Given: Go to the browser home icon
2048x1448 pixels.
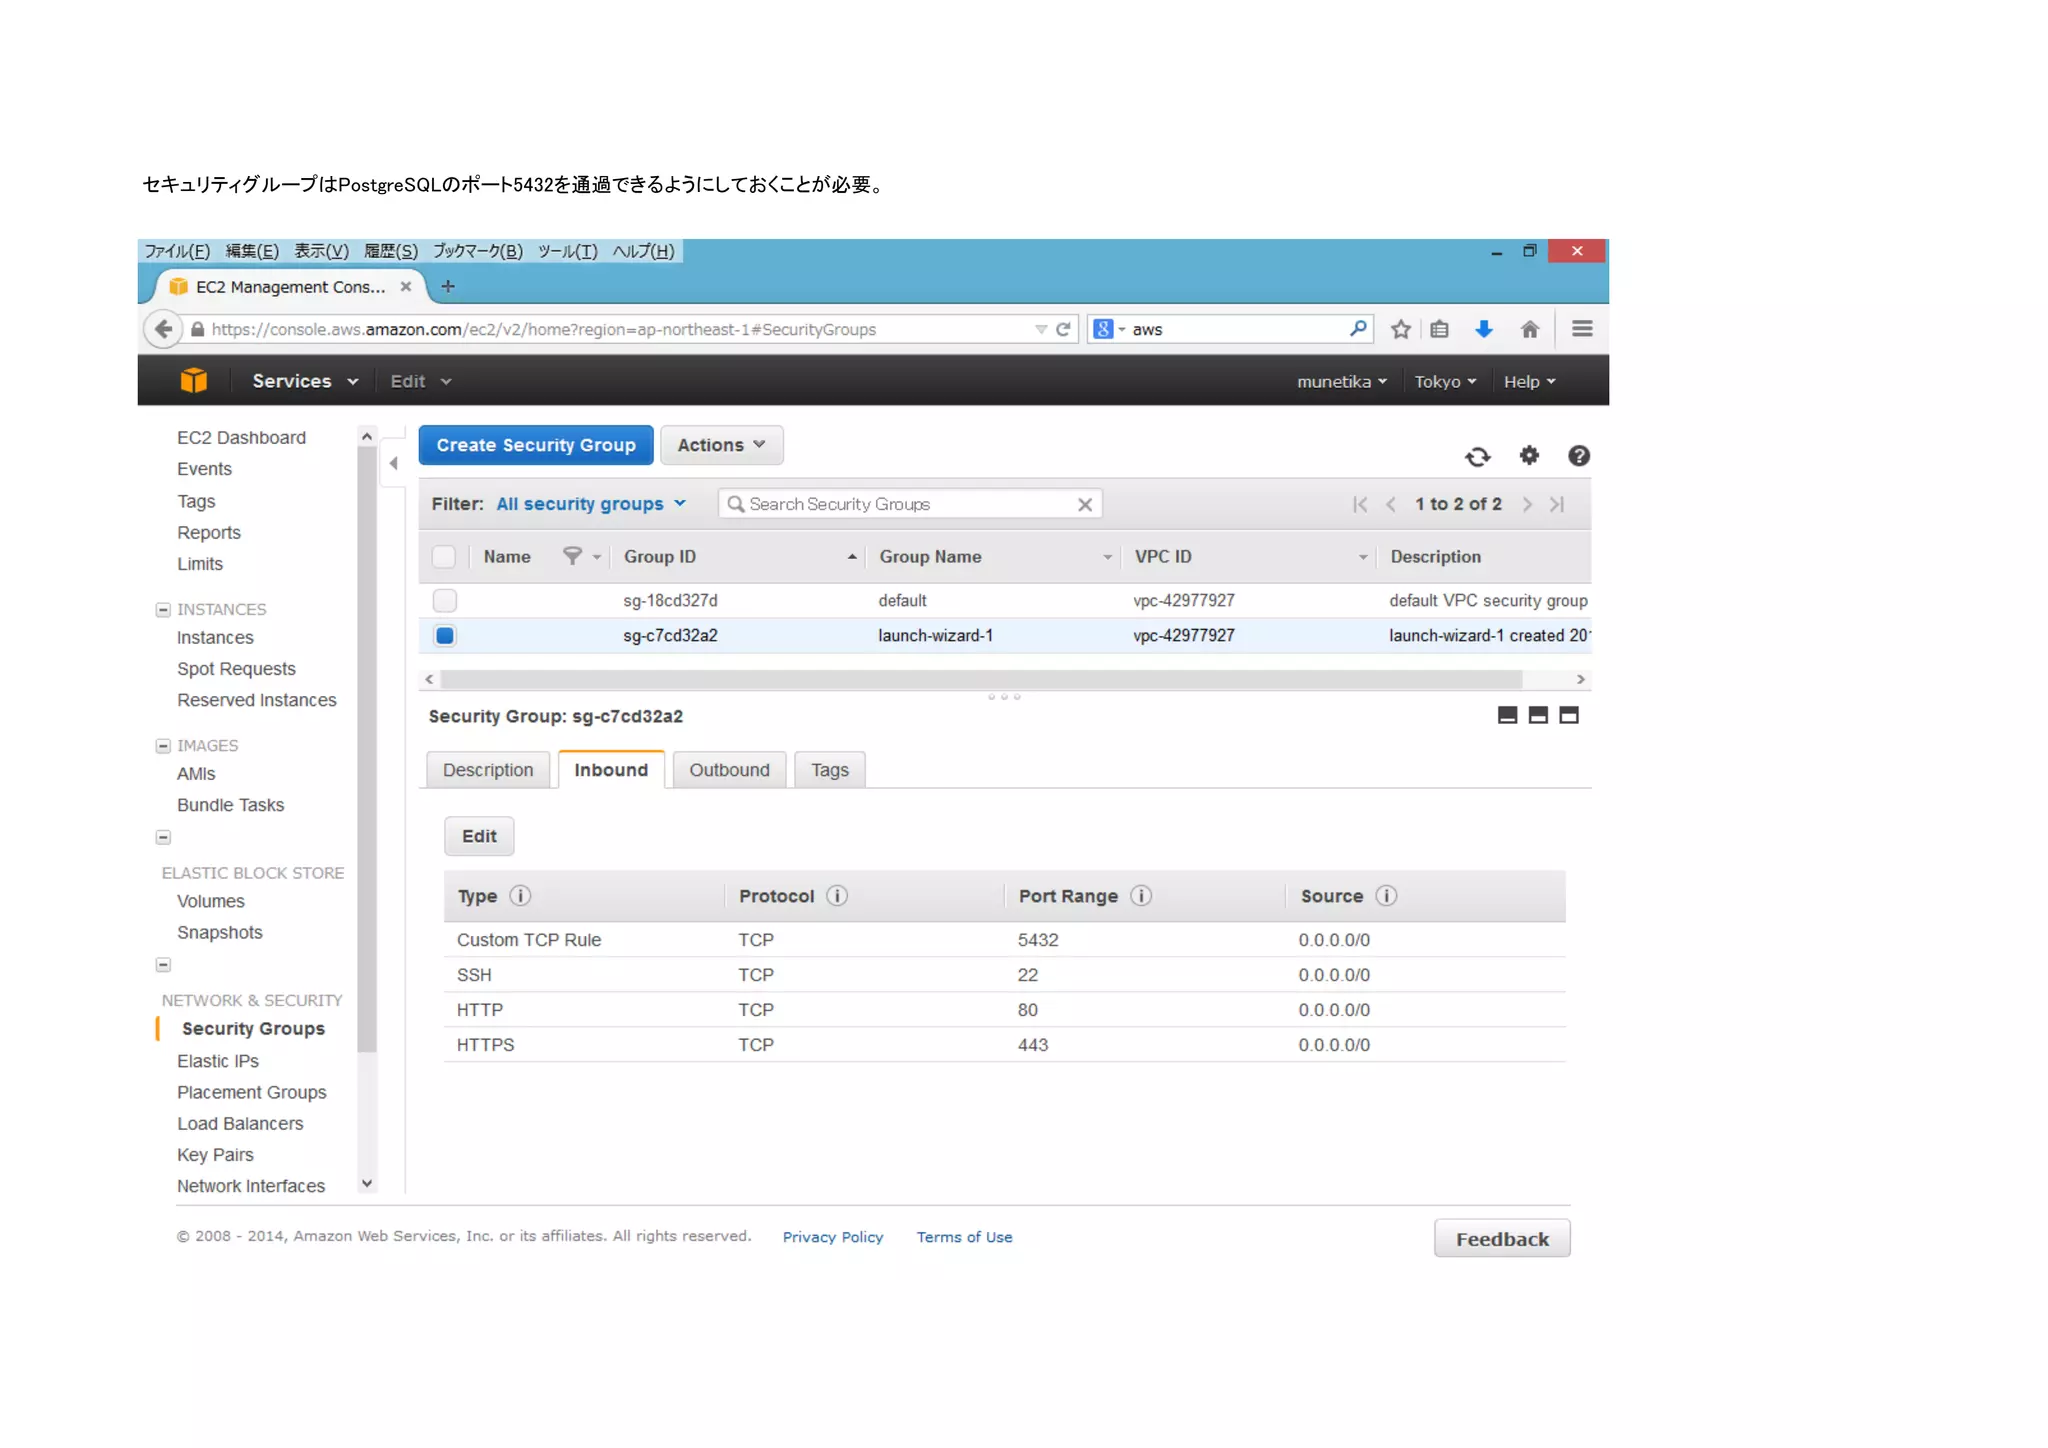Looking at the screenshot, I should point(1529,329).
